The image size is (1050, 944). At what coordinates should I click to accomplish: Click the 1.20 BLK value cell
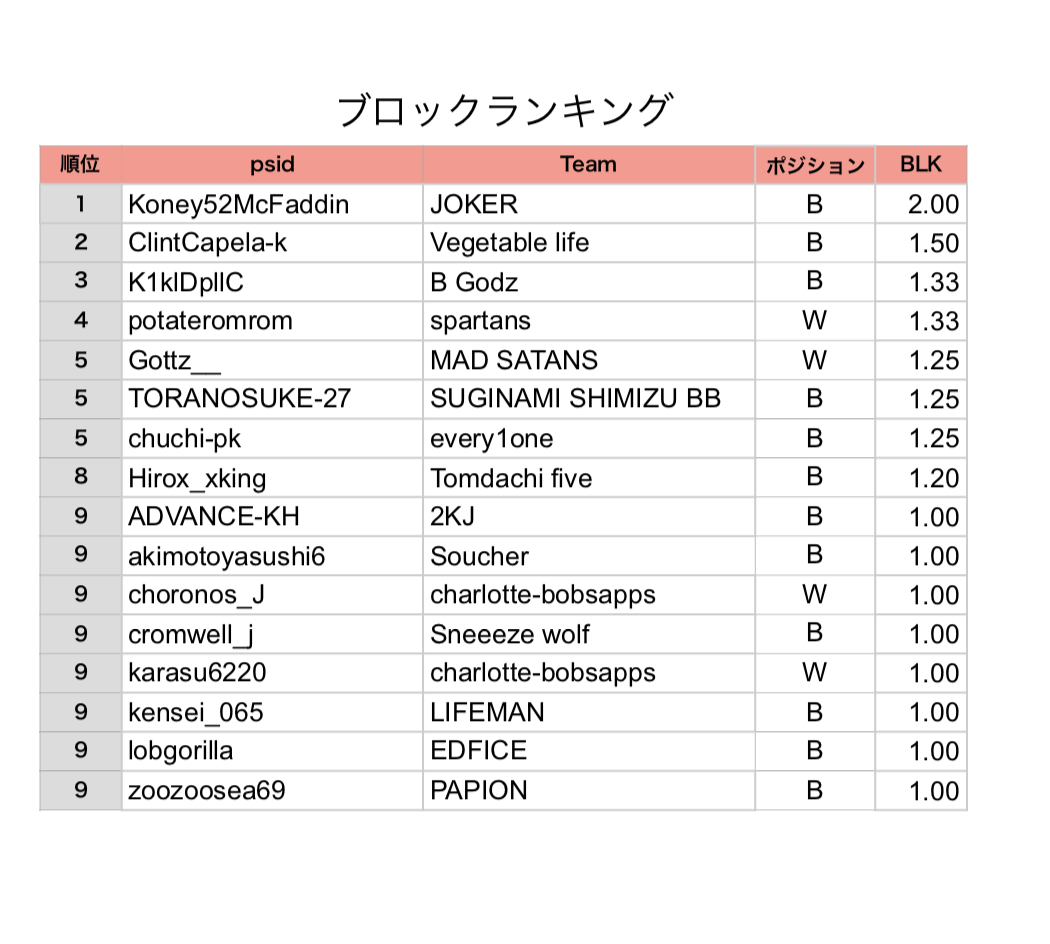[x=933, y=478]
